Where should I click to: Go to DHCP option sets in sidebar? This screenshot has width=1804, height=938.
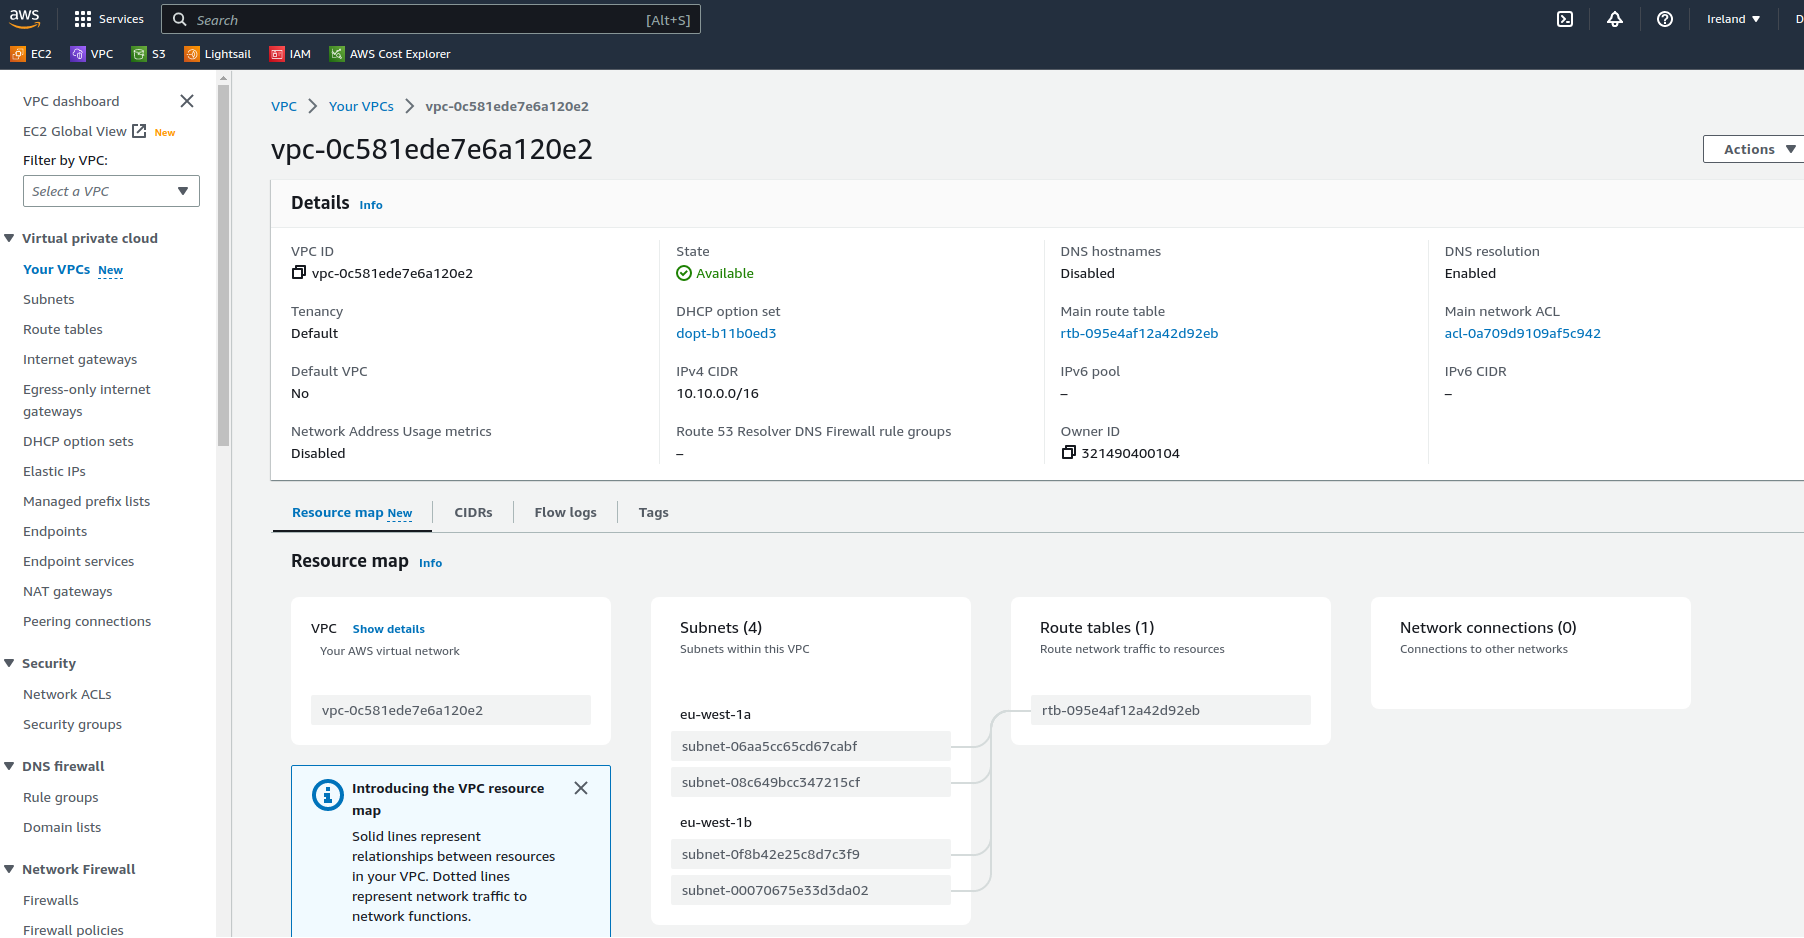[78, 441]
